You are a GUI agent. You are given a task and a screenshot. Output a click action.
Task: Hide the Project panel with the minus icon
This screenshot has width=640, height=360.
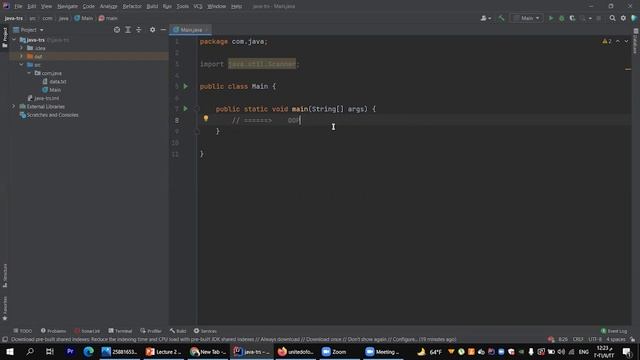point(163,30)
